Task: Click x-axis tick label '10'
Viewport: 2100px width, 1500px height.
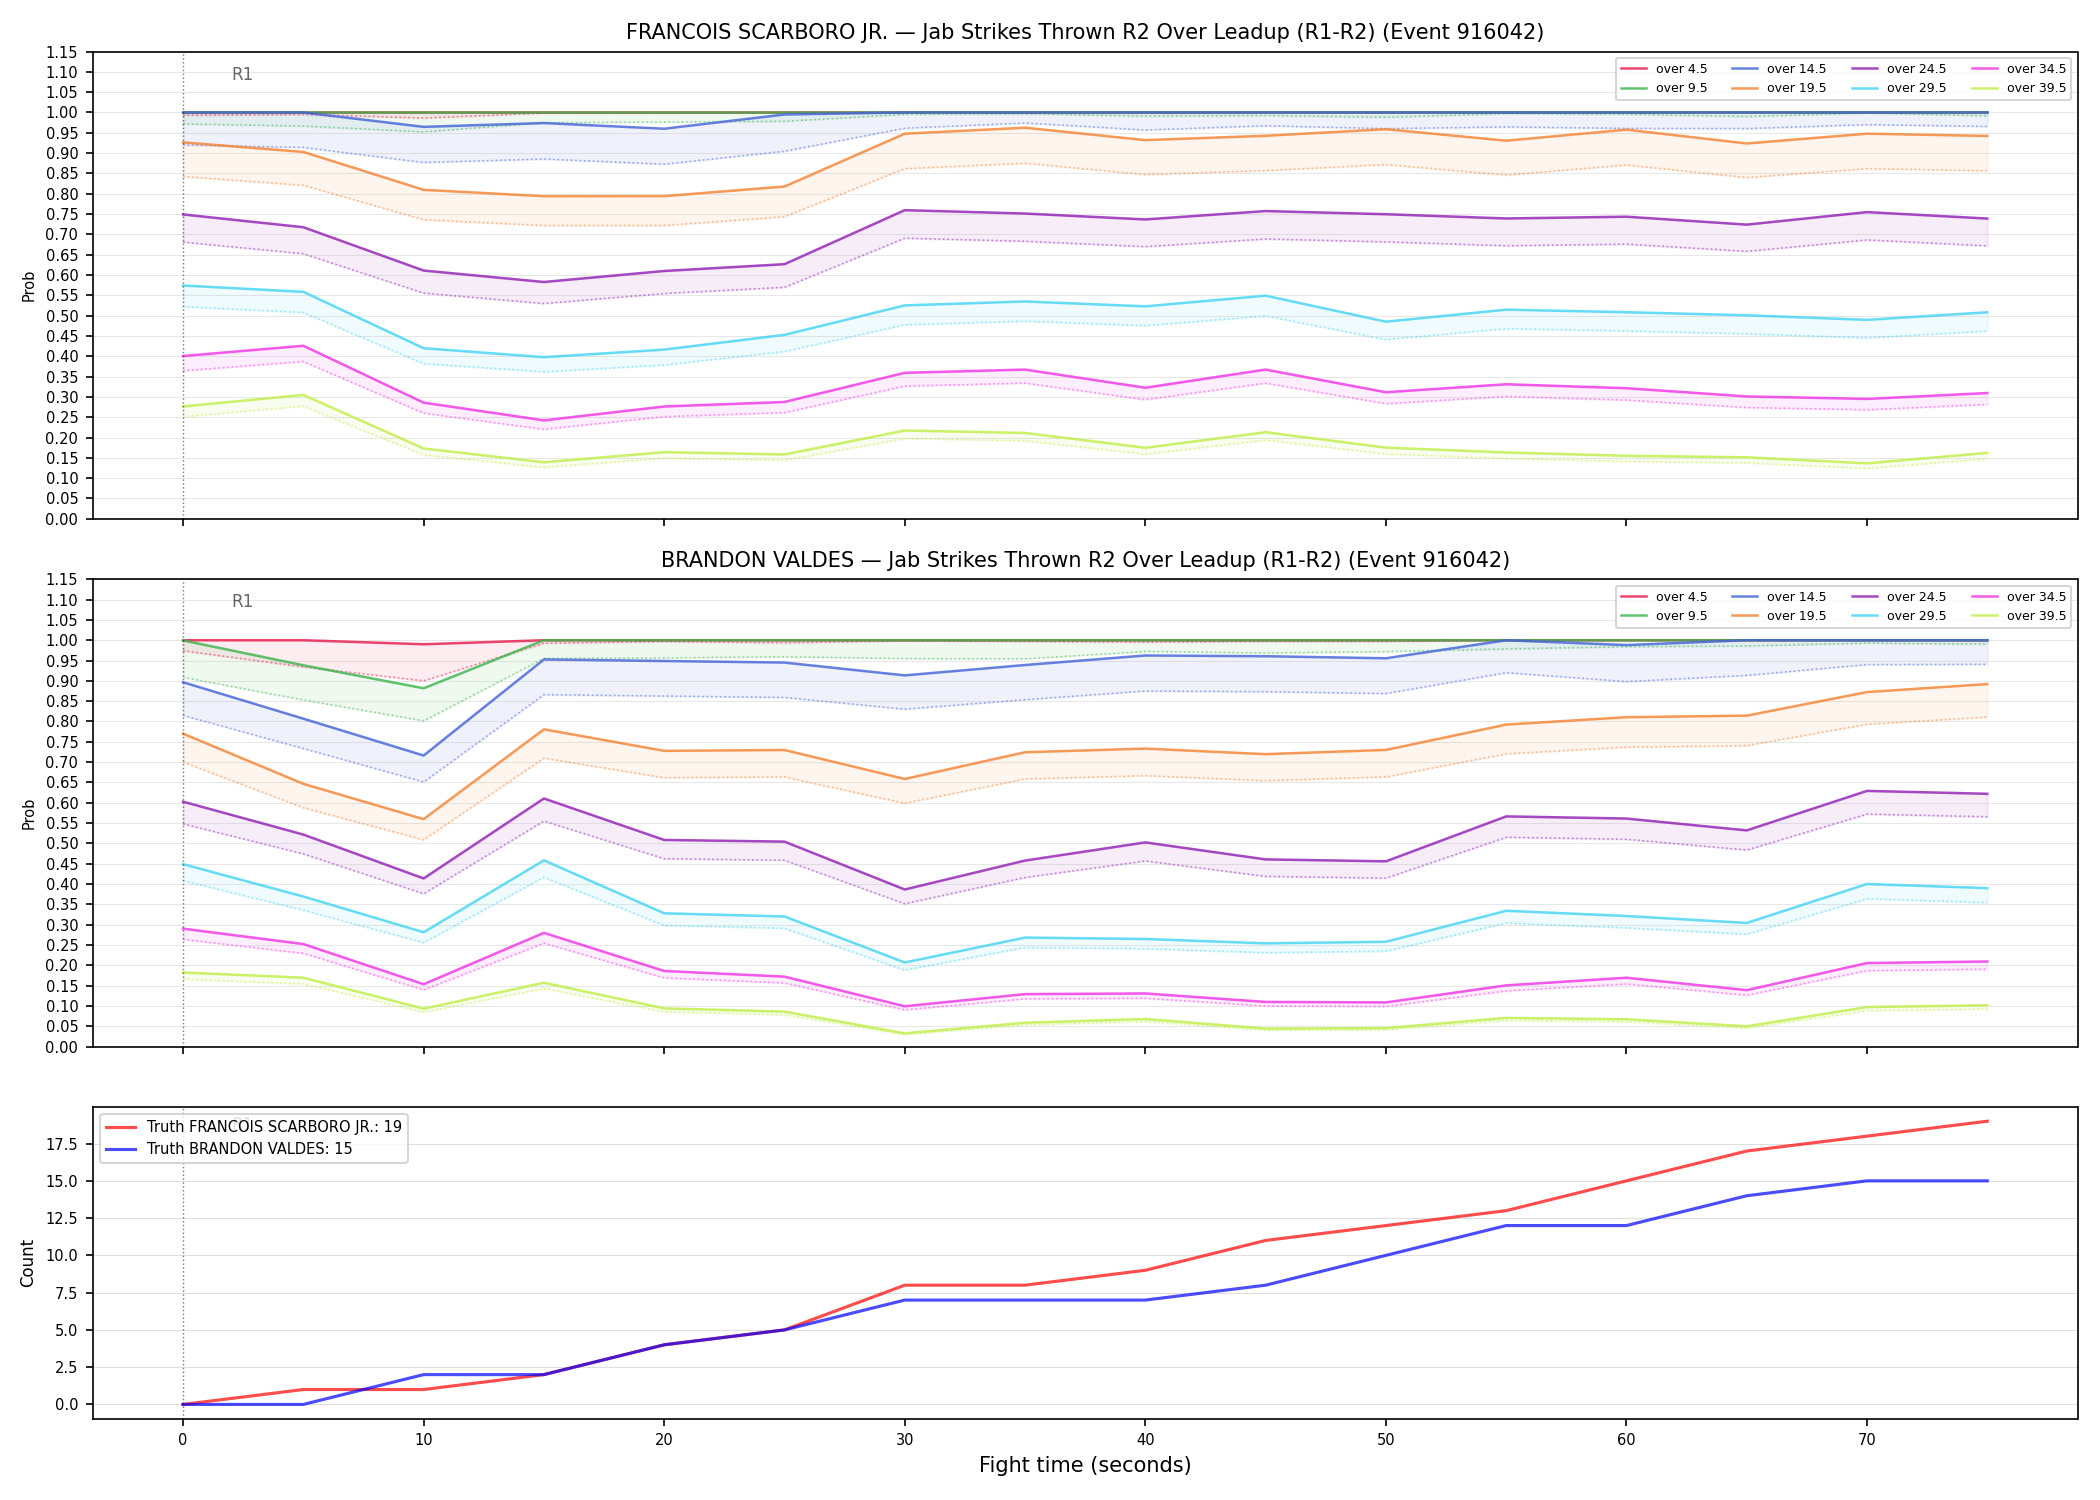Action: click(x=423, y=1440)
